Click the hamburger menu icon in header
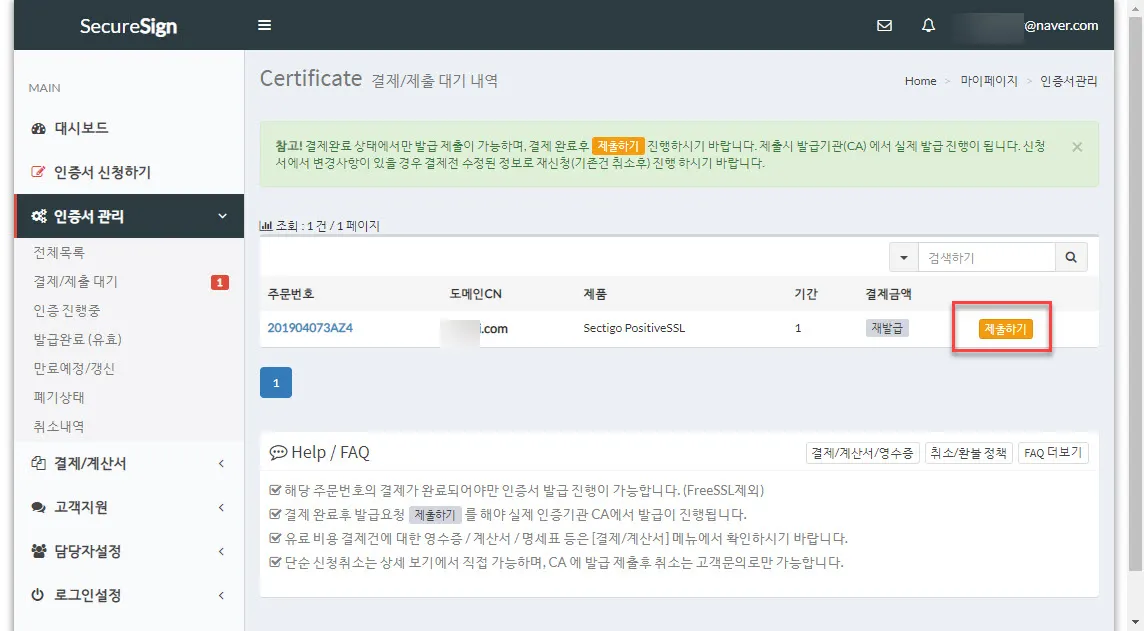 coord(265,26)
